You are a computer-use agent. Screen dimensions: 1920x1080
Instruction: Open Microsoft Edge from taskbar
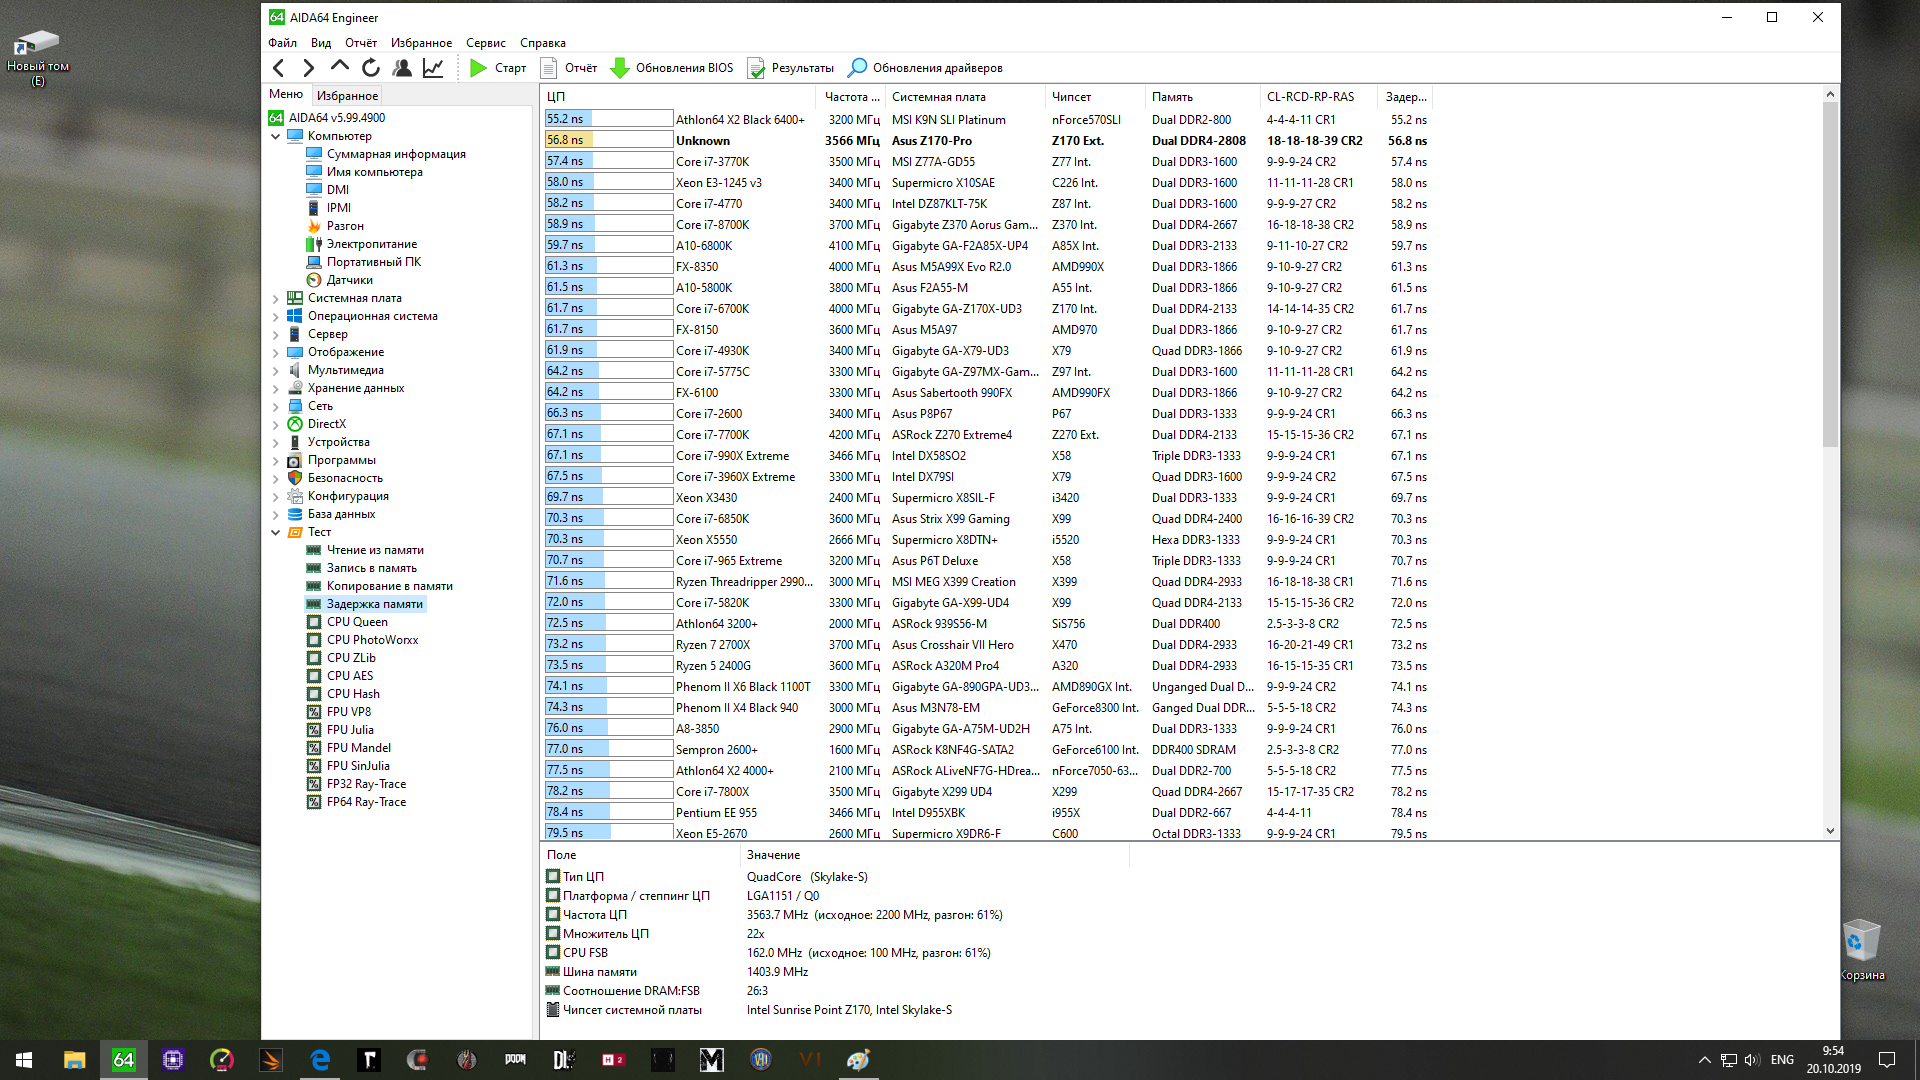click(x=320, y=1060)
